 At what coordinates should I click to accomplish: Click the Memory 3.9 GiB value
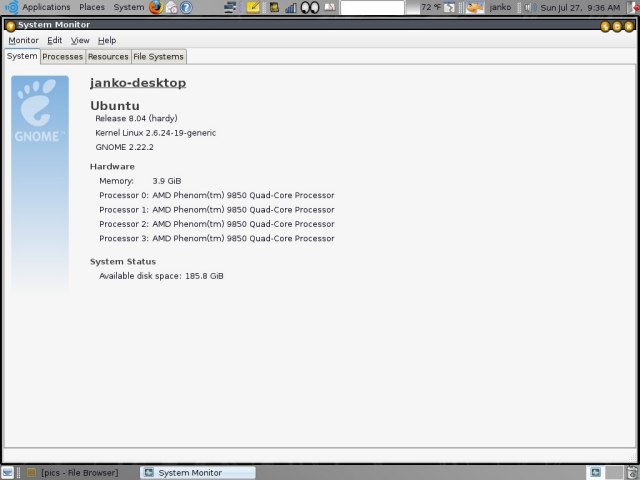(167, 181)
